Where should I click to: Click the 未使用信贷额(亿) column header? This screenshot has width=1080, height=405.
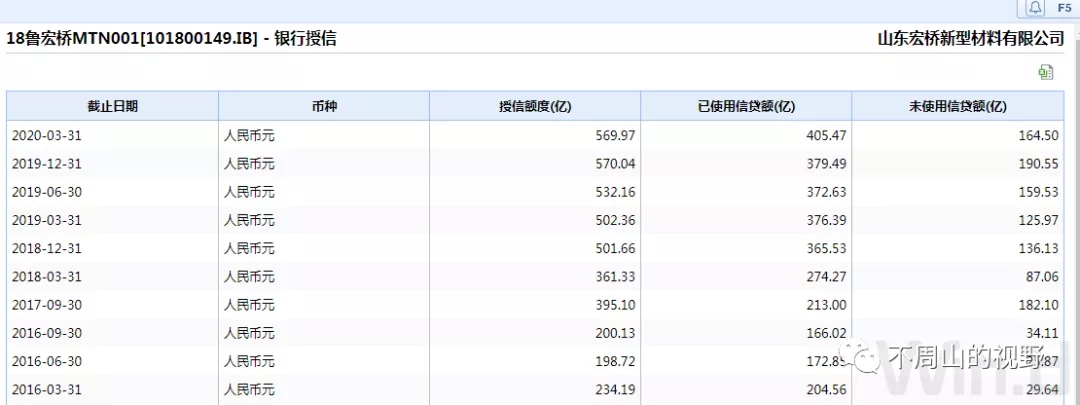(957, 106)
